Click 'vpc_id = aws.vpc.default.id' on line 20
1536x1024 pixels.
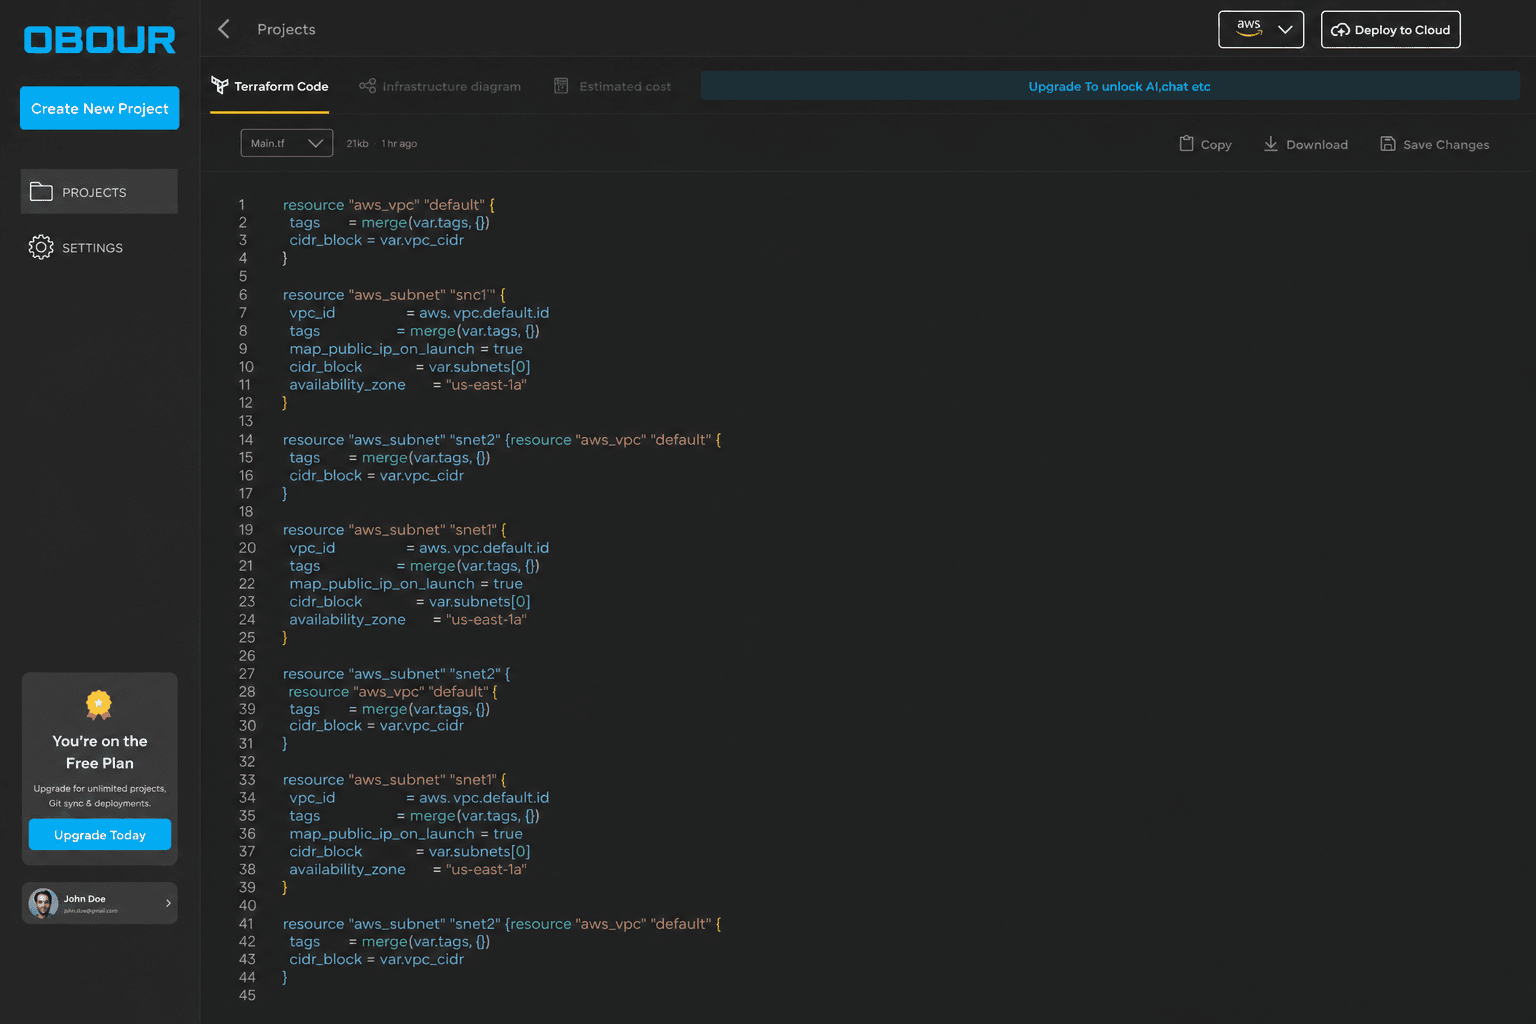[x=419, y=548]
